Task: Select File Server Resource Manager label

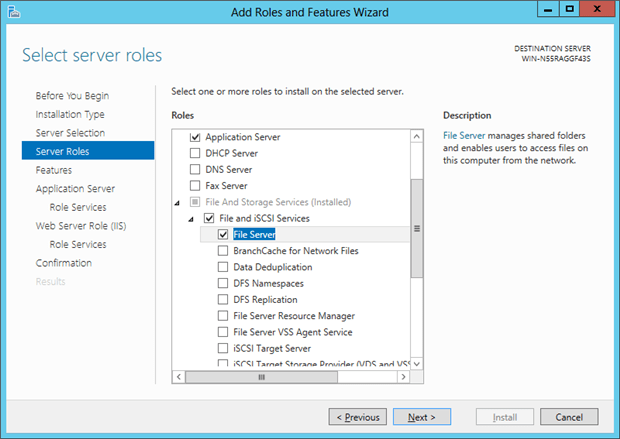Action: click(294, 316)
